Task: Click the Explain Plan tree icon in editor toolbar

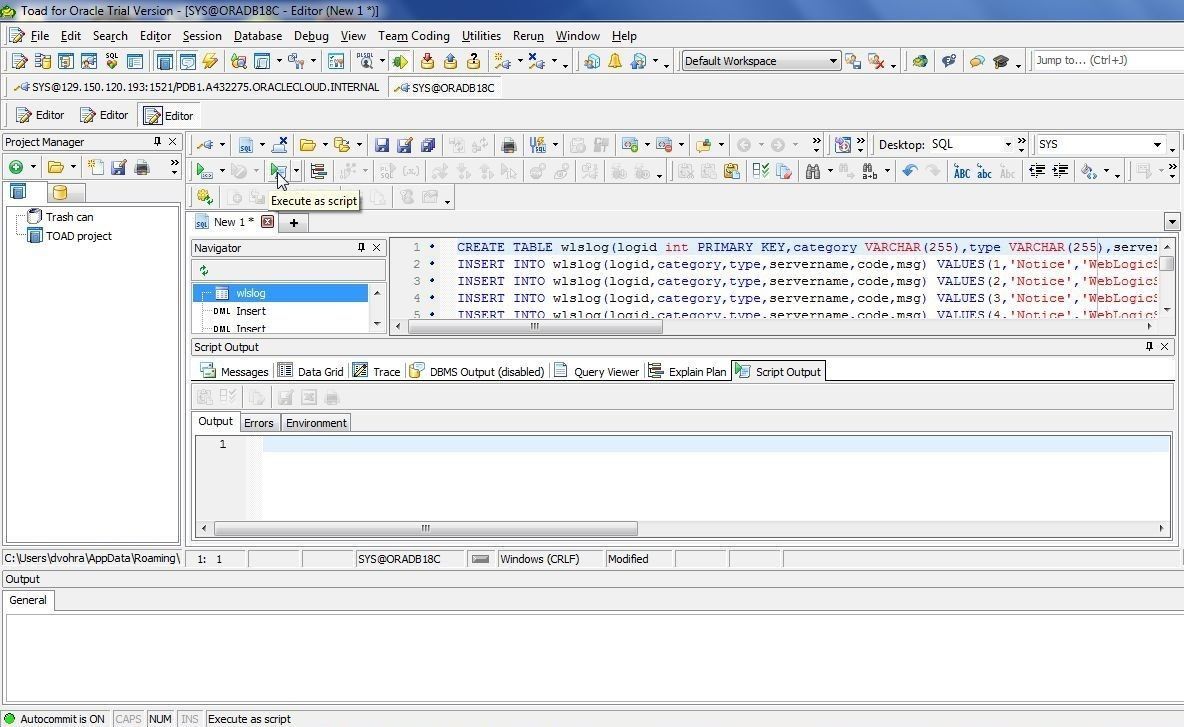Action: (x=319, y=171)
